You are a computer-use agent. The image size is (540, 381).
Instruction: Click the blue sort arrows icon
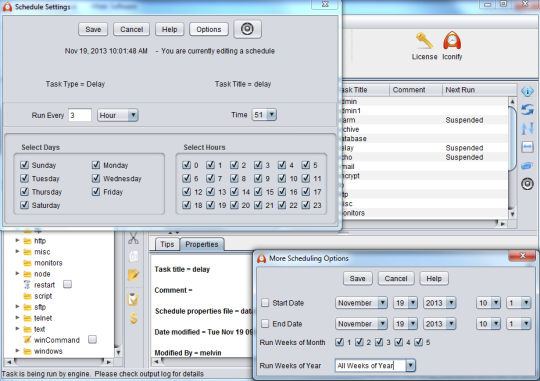pyautogui.click(x=527, y=128)
